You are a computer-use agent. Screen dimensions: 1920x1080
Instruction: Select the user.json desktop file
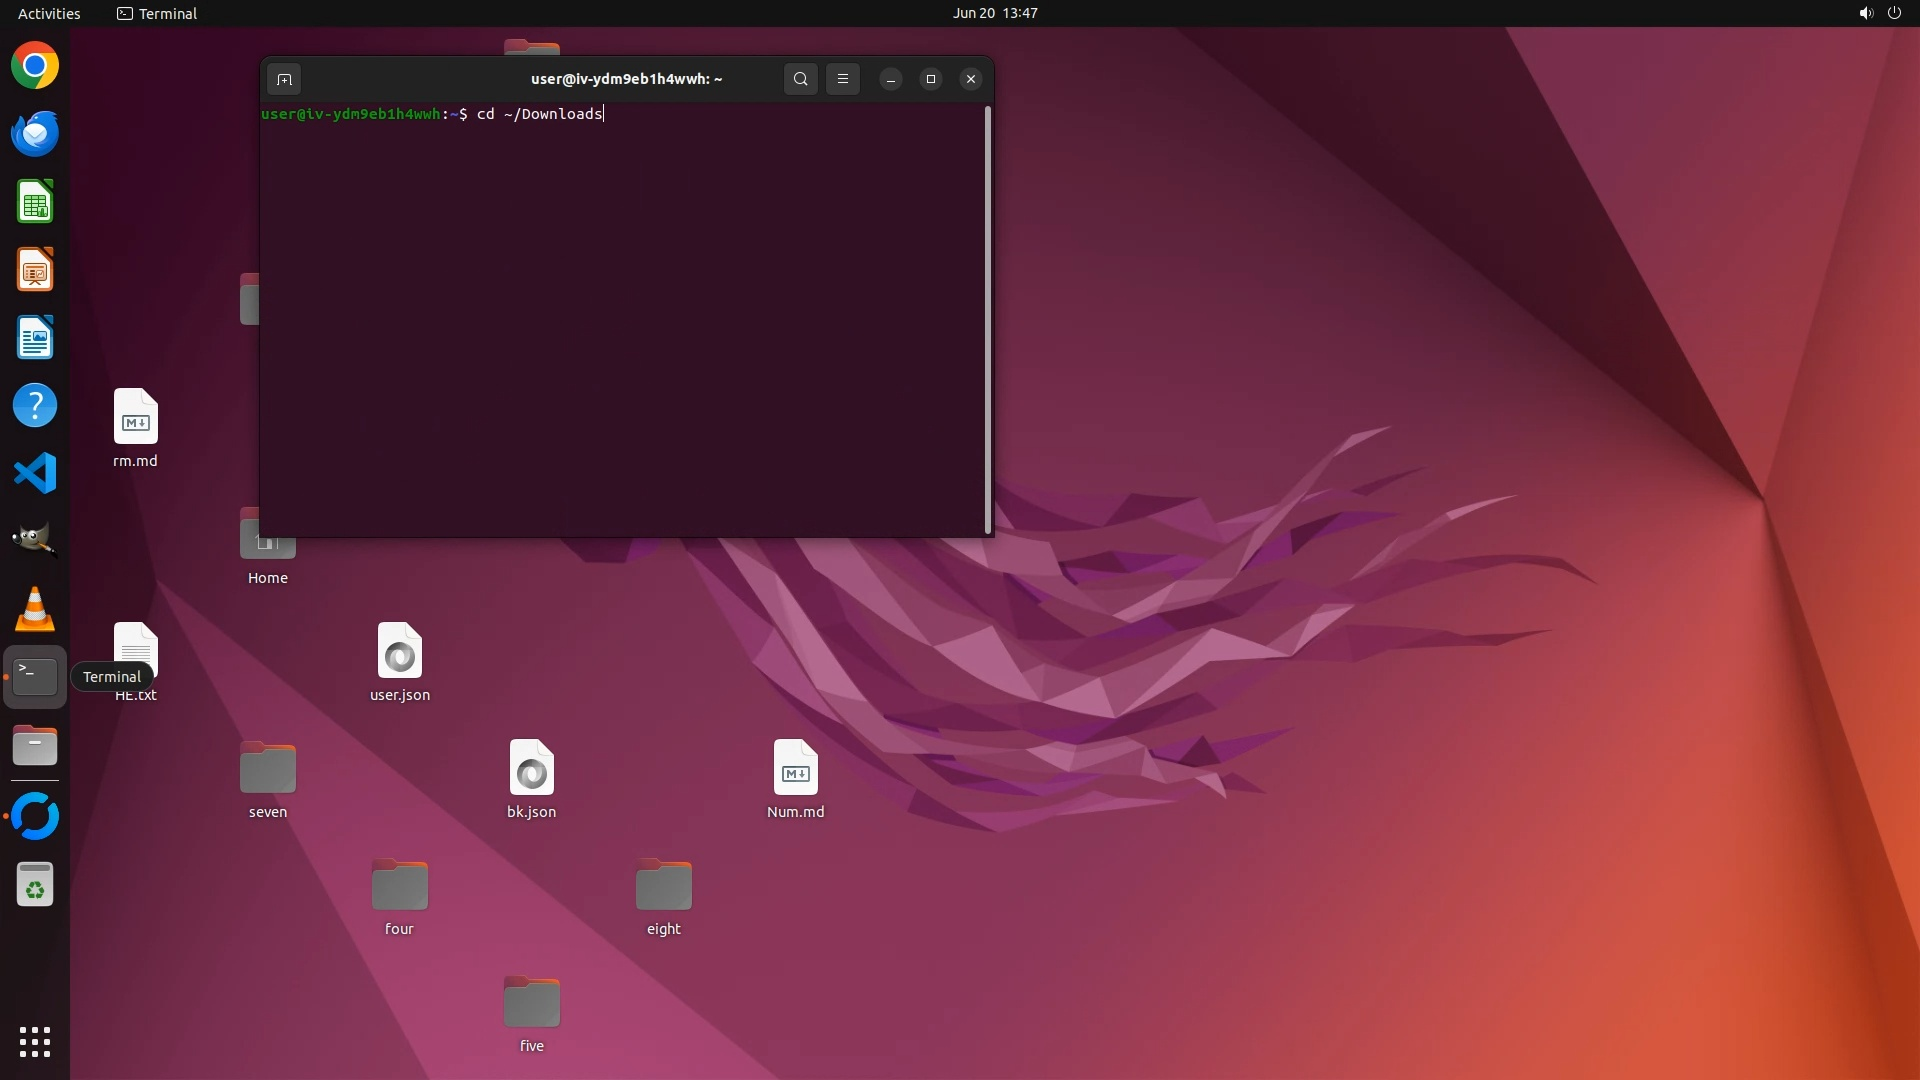point(400,661)
